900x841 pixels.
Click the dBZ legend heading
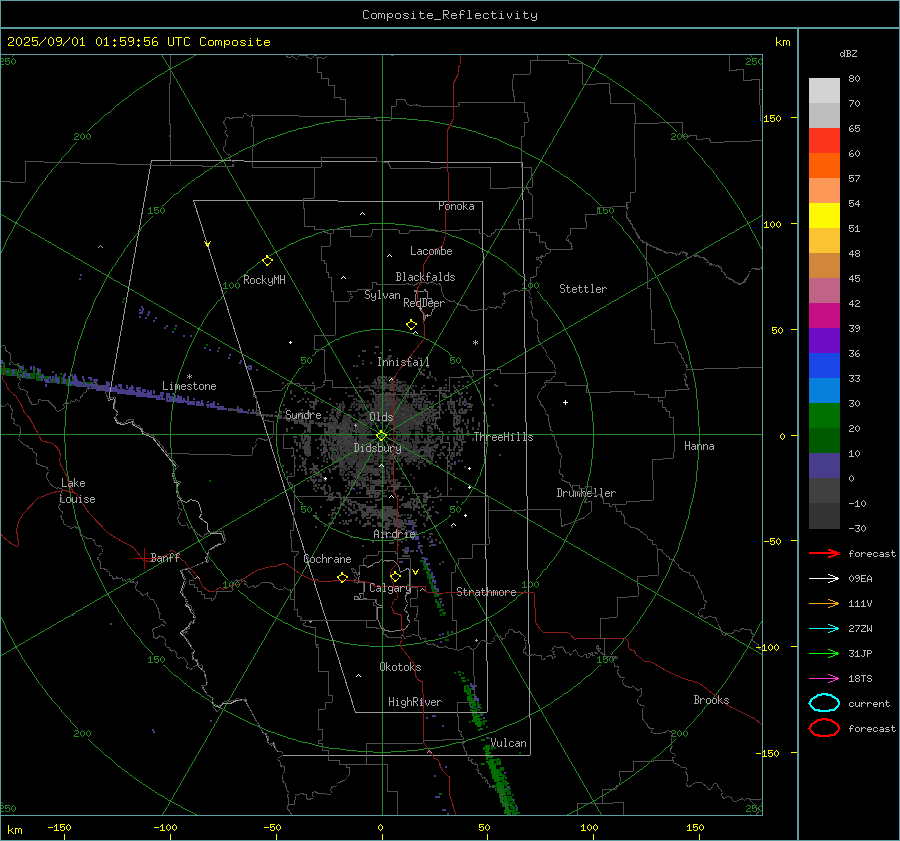pos(848,53)
